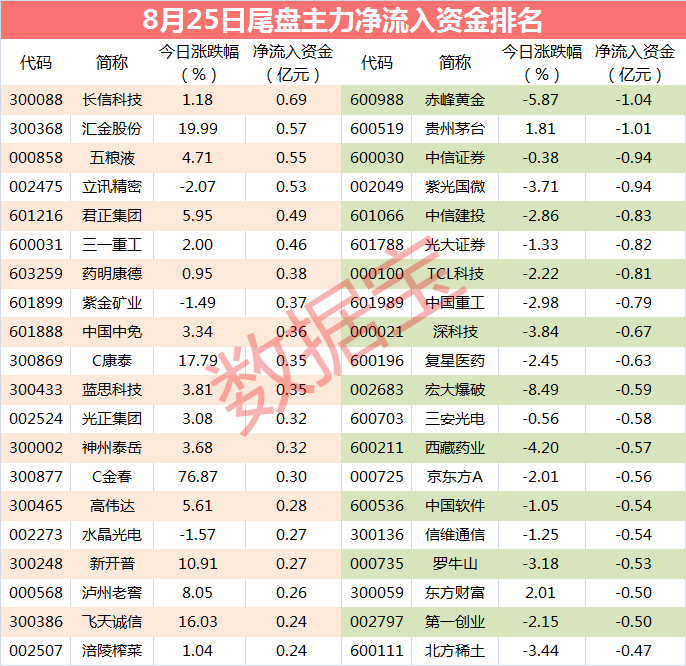Select stock name 高伟达
Viewport: 686px width, 666px height.
(x=112, y=506)
